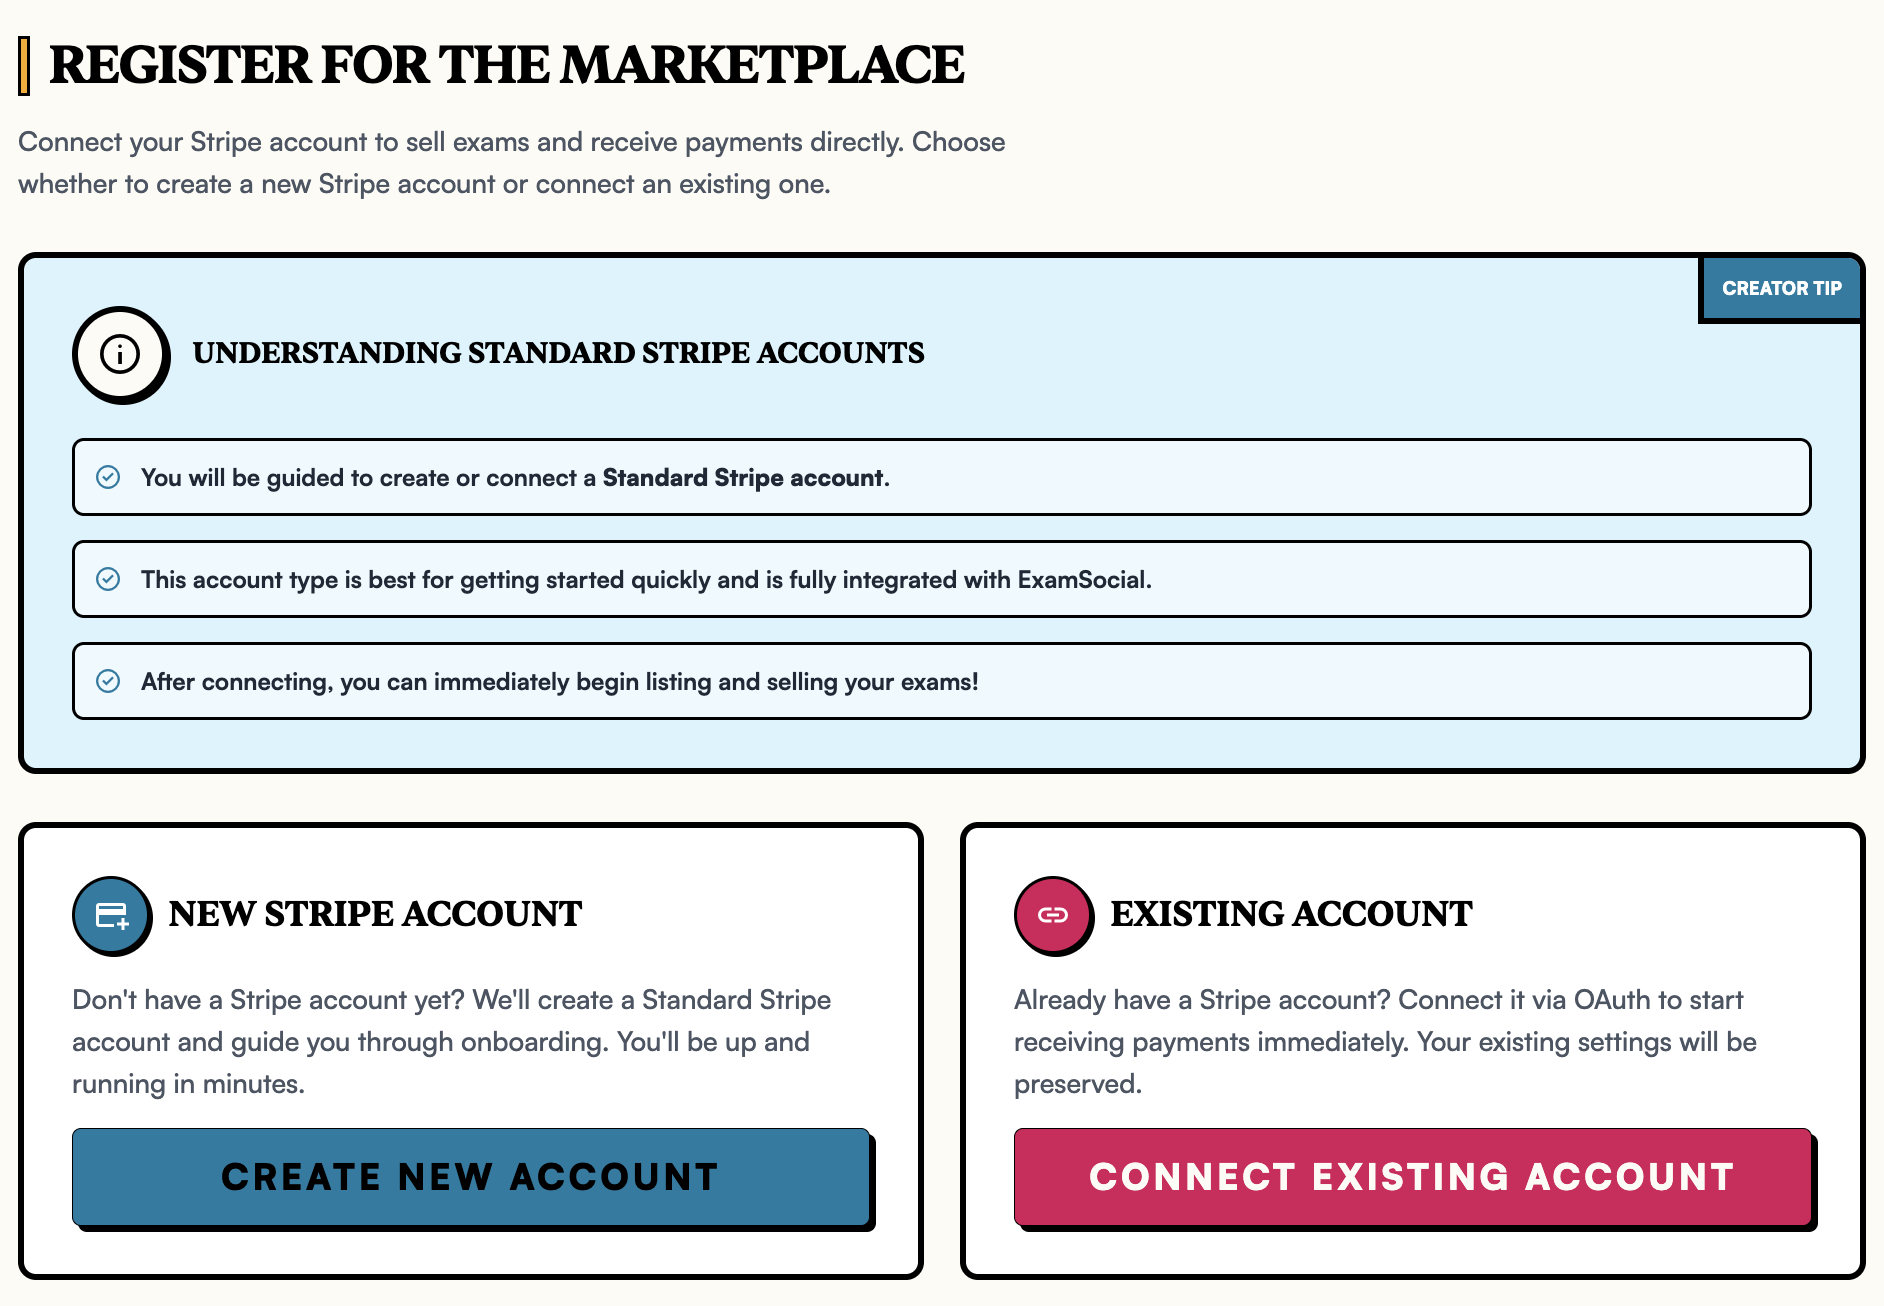Click the chain link icon next to Existing Account

[1052, 913]
